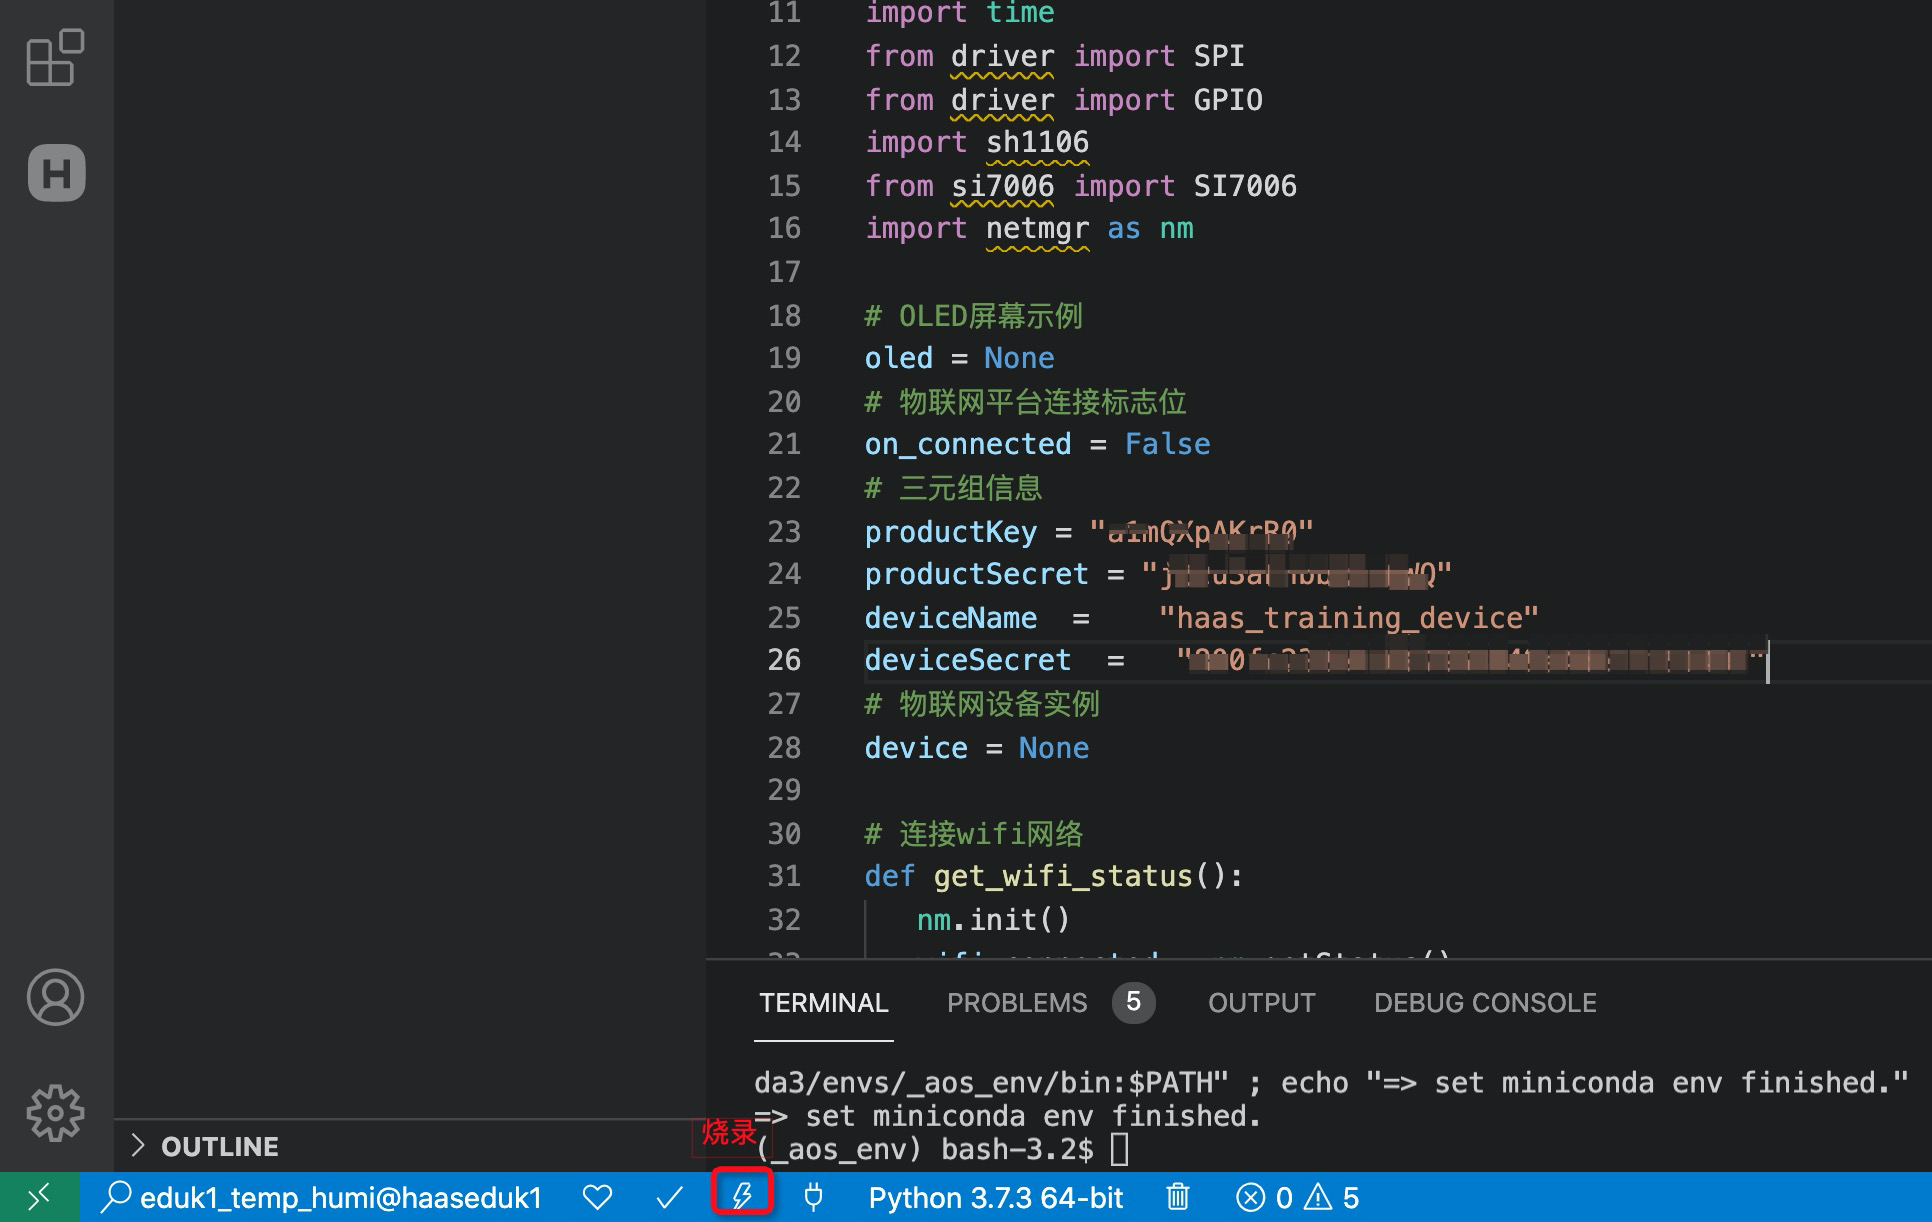Click the flash/burn lightning icon in status bar
The image size is (1932, 1222).
[x=742, y=1196]
